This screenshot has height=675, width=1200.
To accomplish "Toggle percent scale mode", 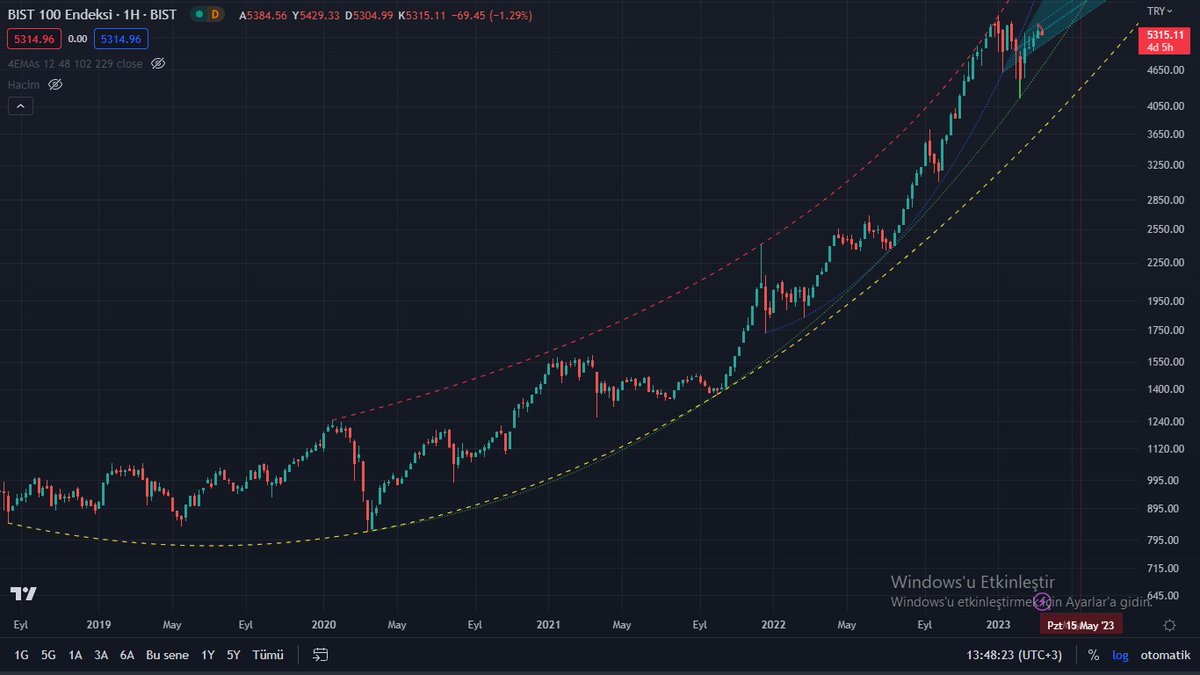I will tap(1093, 655).
